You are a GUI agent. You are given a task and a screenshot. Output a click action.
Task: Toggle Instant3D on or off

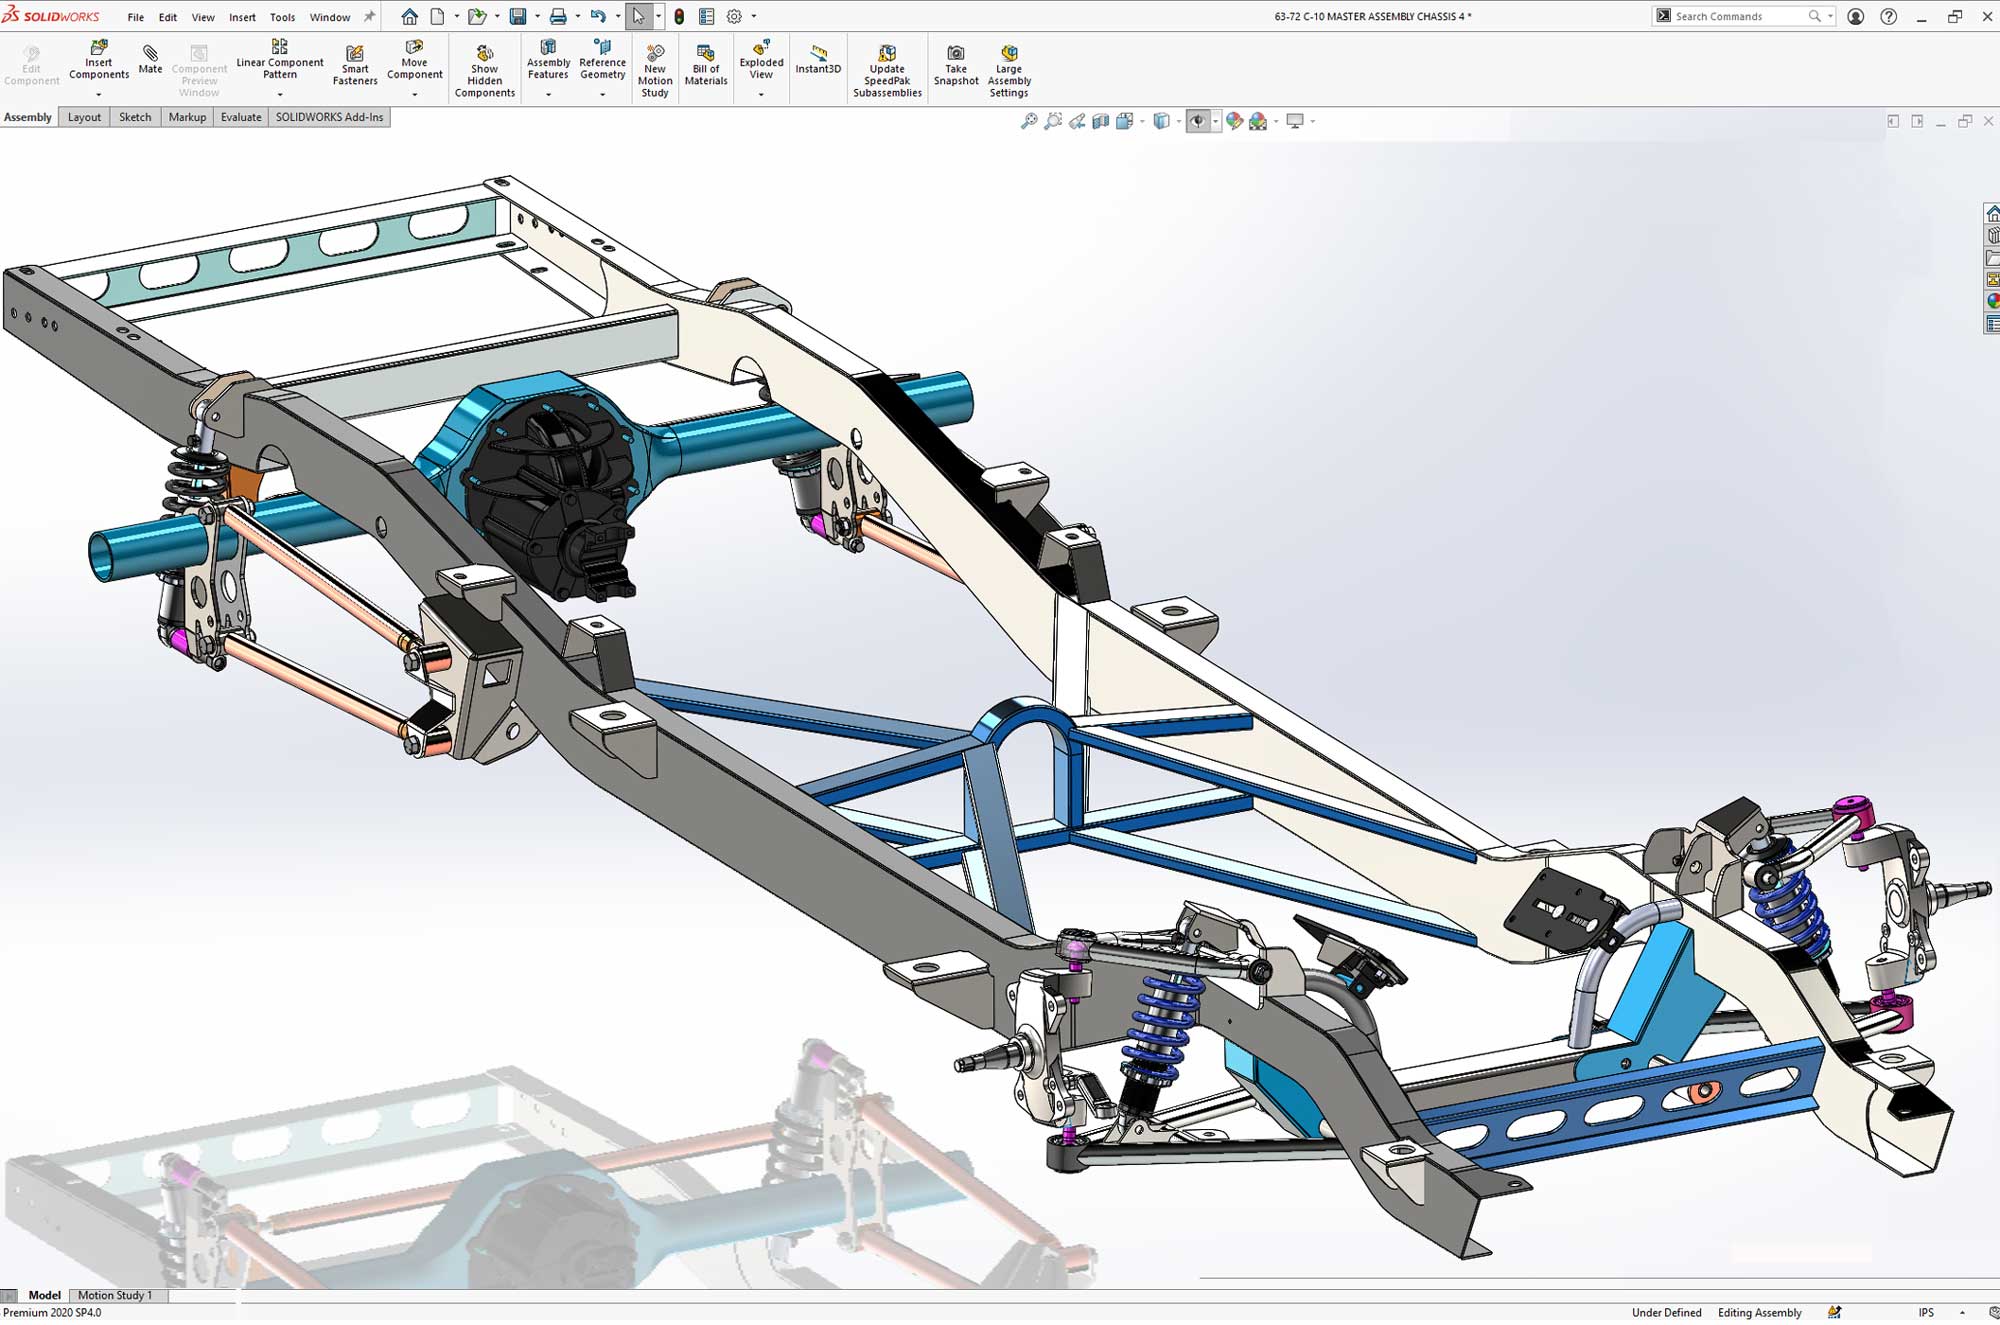[x=818, y=59]
